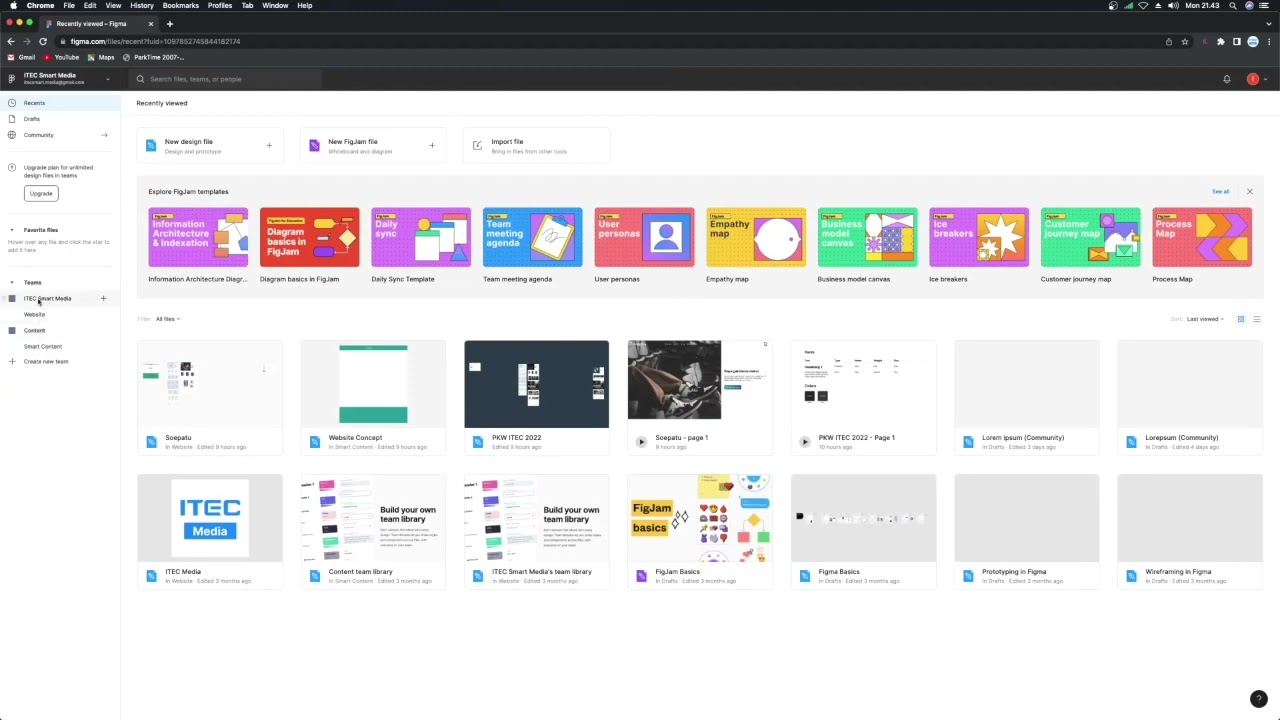
Task: Open the Website Concept file
Action: click(373, 397)
